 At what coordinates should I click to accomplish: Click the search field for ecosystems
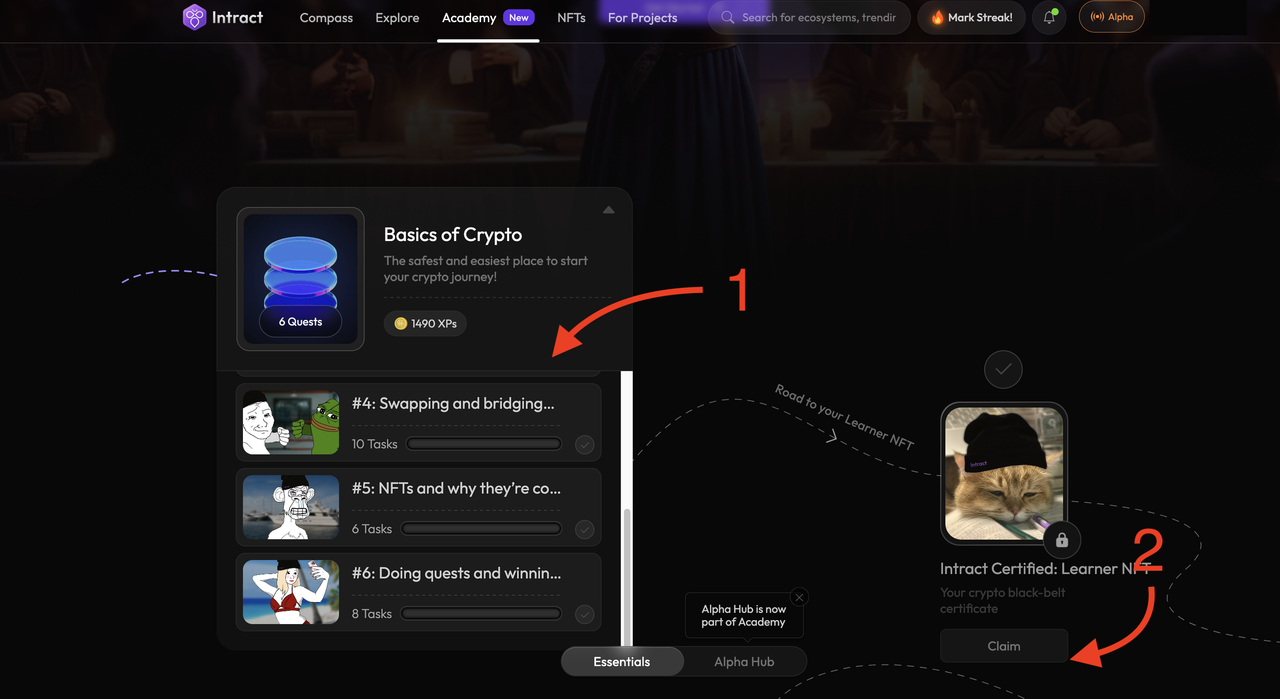pos(809,17)
